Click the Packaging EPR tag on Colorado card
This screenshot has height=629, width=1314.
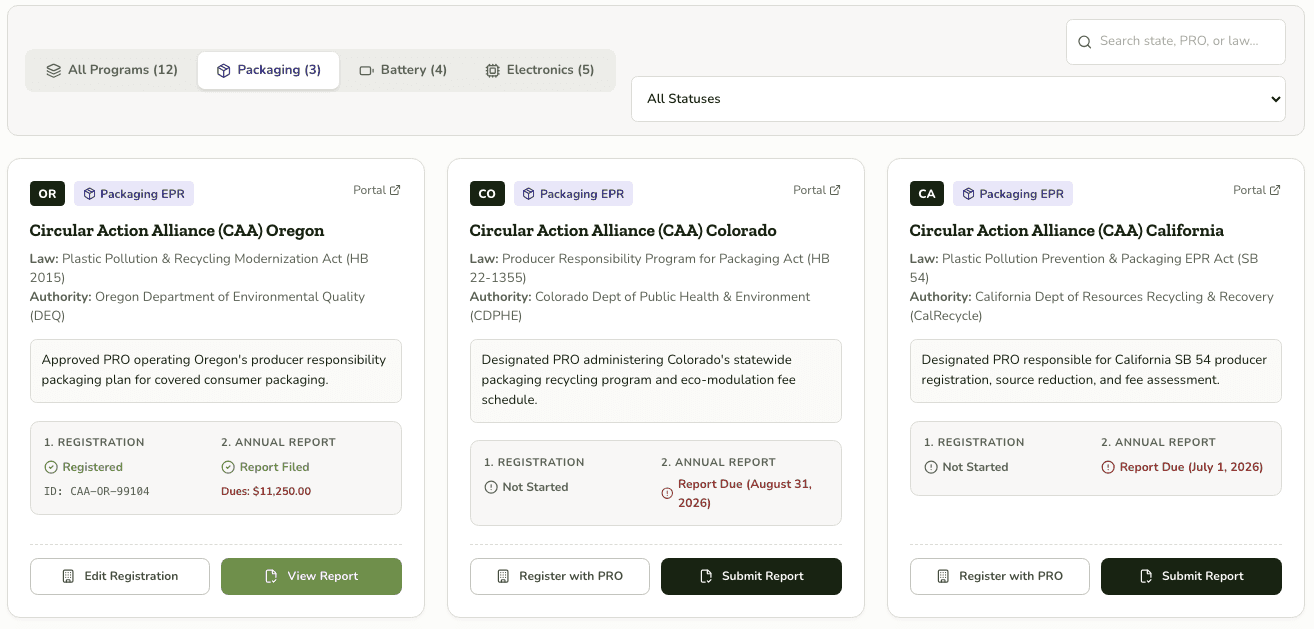tap(573, 194)
